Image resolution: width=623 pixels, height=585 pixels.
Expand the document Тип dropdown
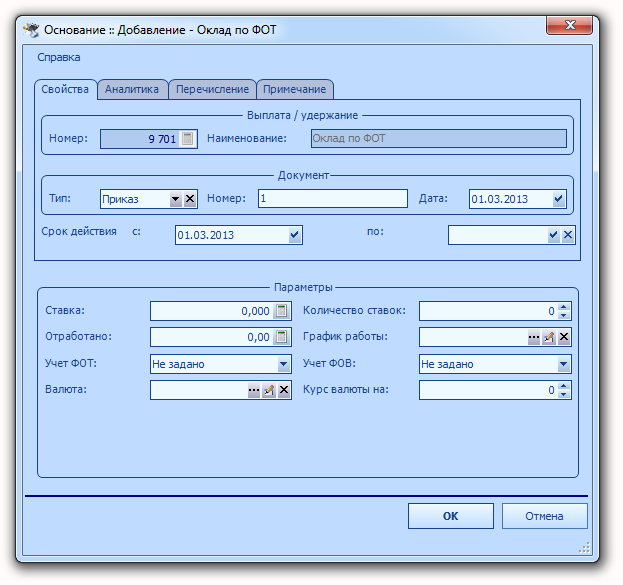pyautogui.click(x=175, y=199)
